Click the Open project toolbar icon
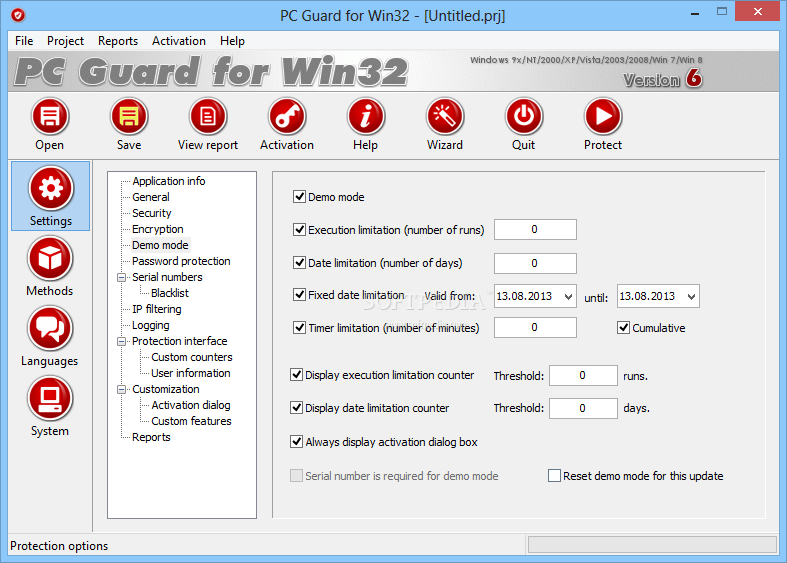 tap(50, 116)
